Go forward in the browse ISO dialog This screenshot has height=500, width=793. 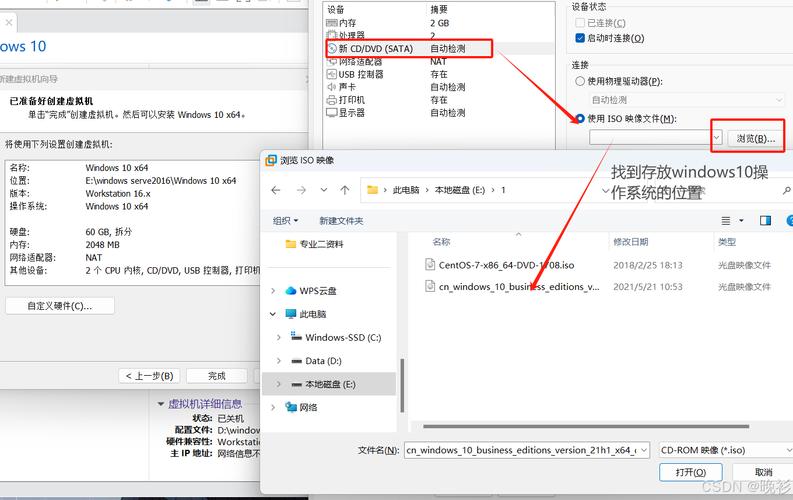pyautogui.click(x=301, y=190)
